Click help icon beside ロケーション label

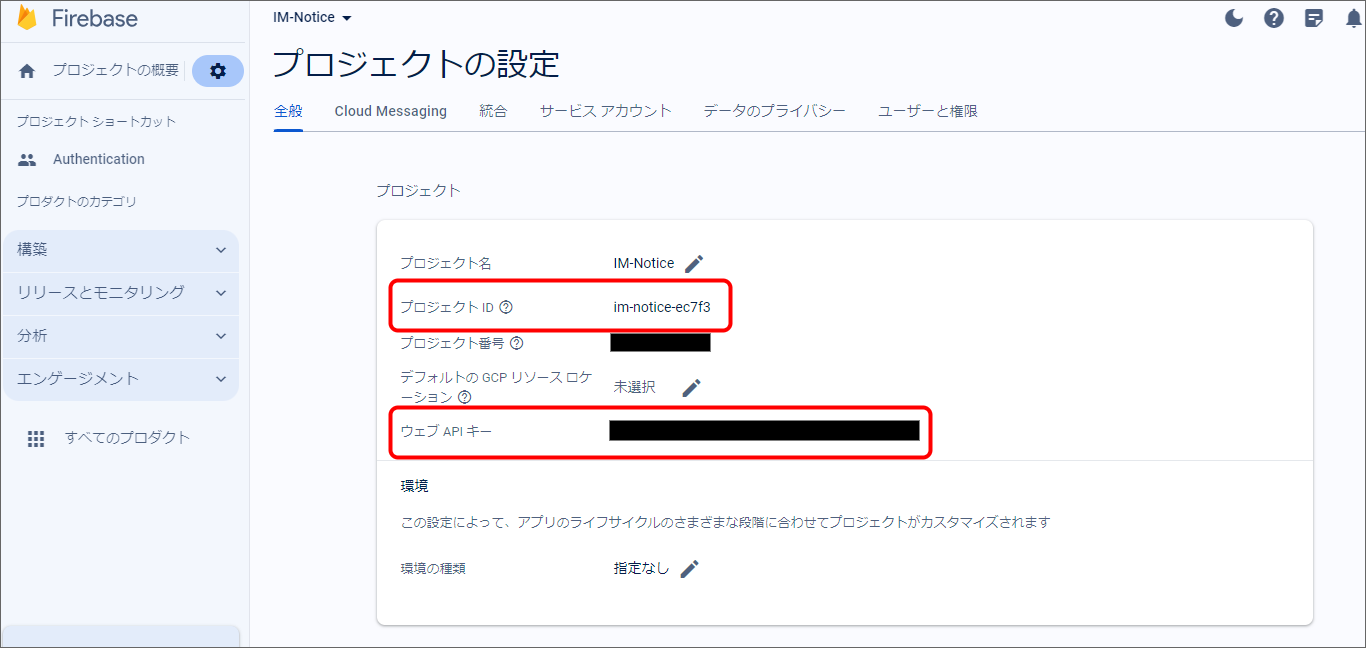[464, 397]
